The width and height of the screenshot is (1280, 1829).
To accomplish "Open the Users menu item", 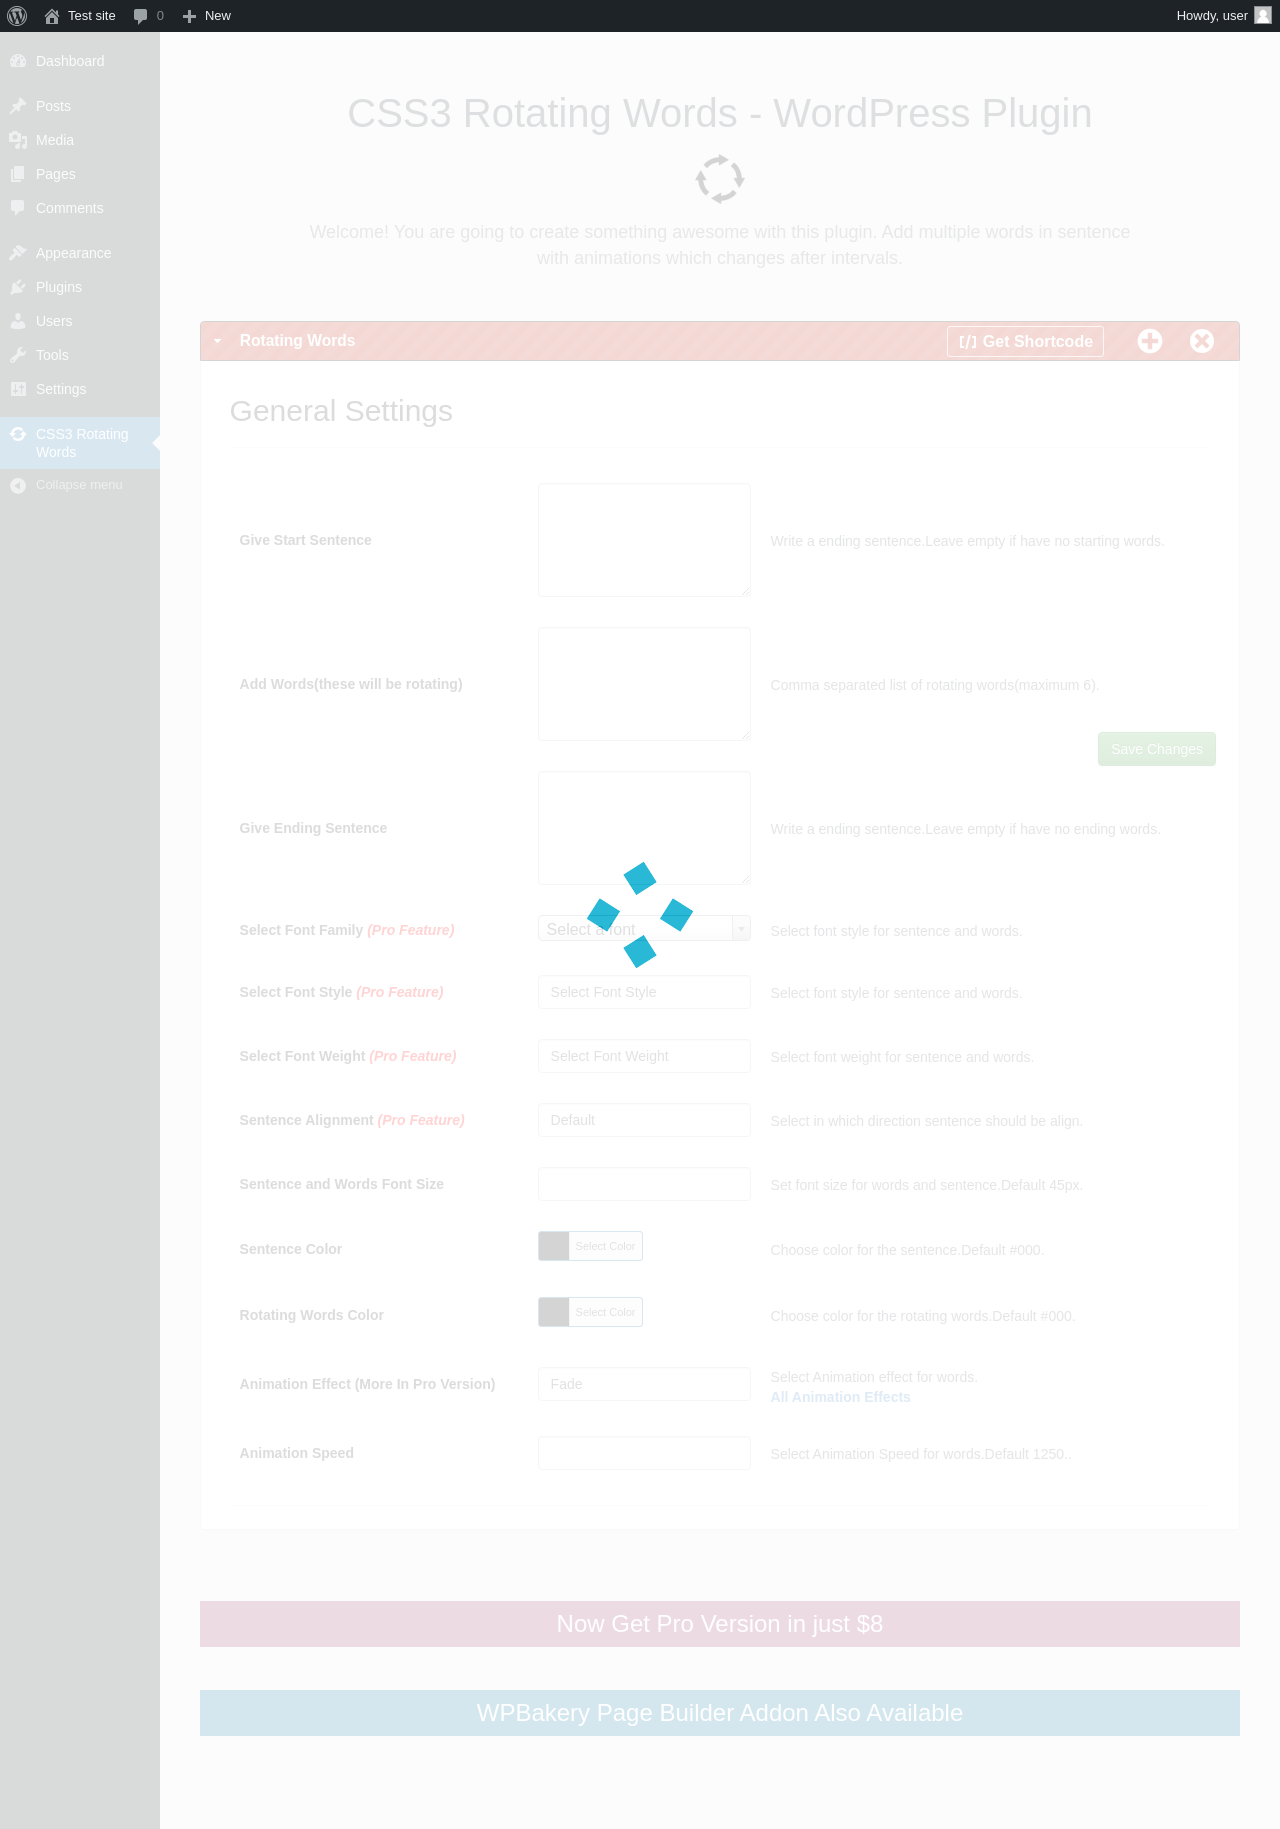I will [x=80, y=321].
